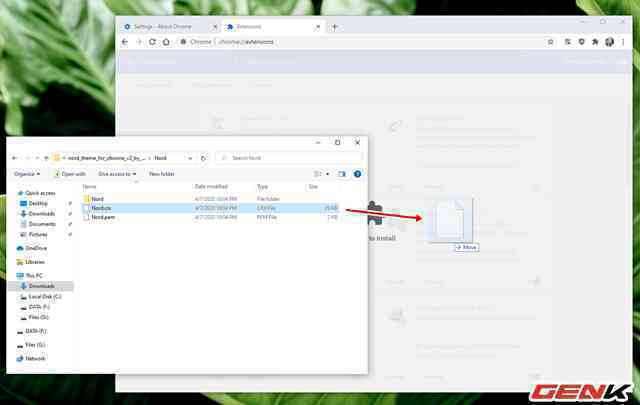Reload the Chrome page
The image size is (640, 405).
point(152,42)
